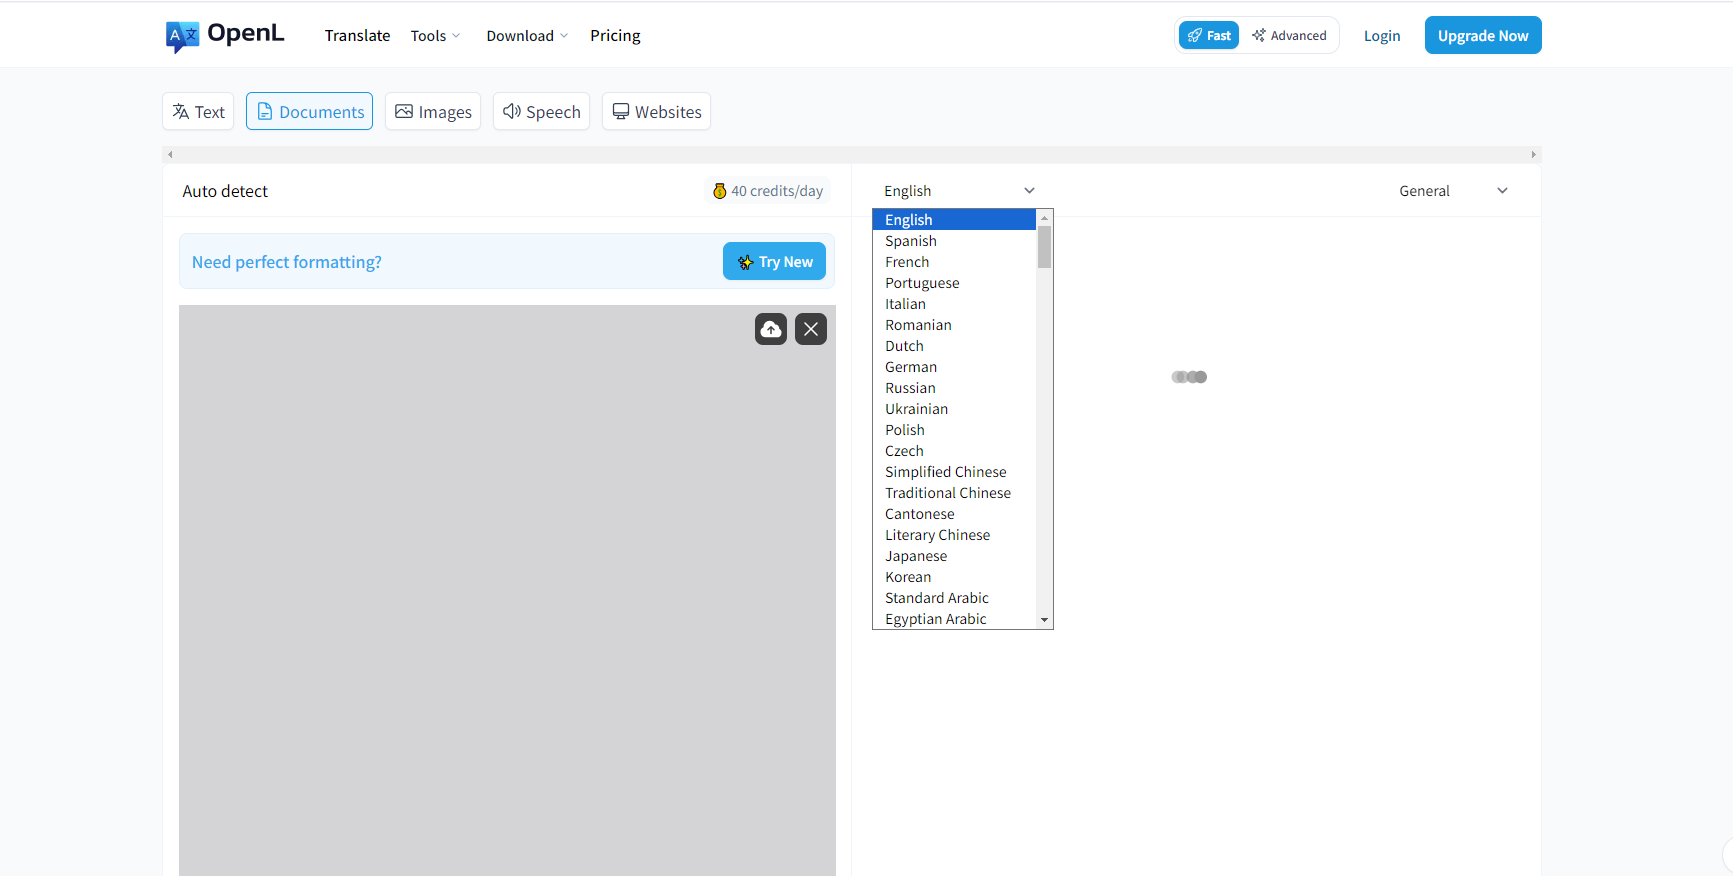
Task: Expand the Download menu
Action: coord(527,36)
